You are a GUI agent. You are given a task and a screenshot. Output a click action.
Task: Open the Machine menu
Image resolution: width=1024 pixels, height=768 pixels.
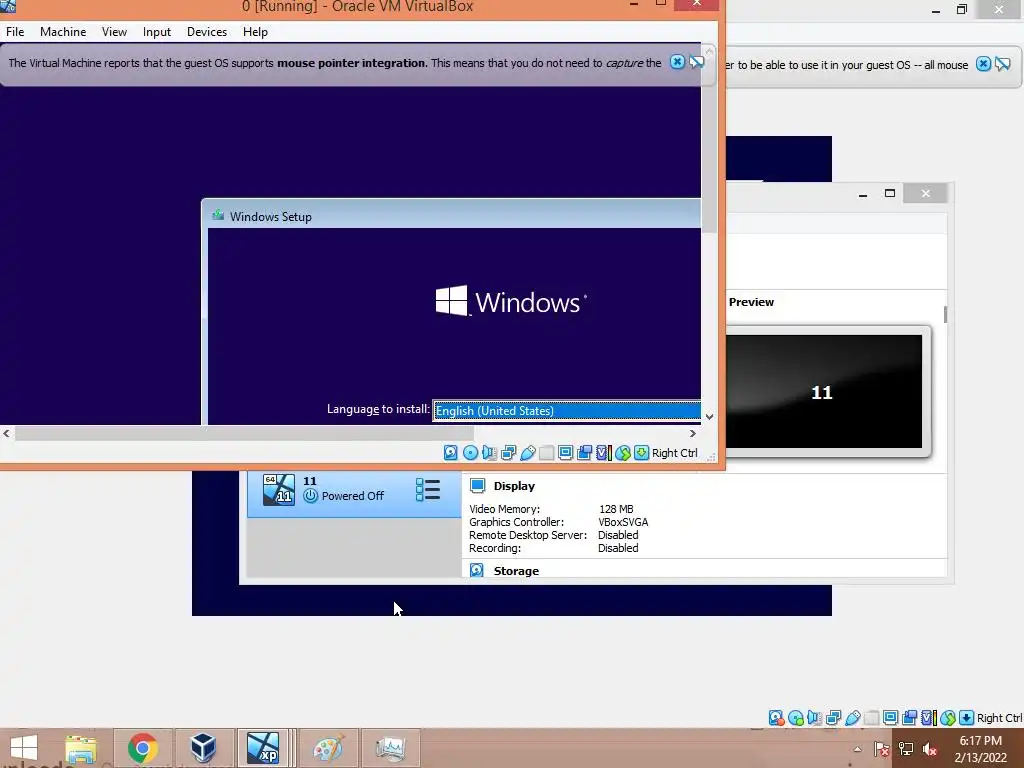[x=63, y=31]
